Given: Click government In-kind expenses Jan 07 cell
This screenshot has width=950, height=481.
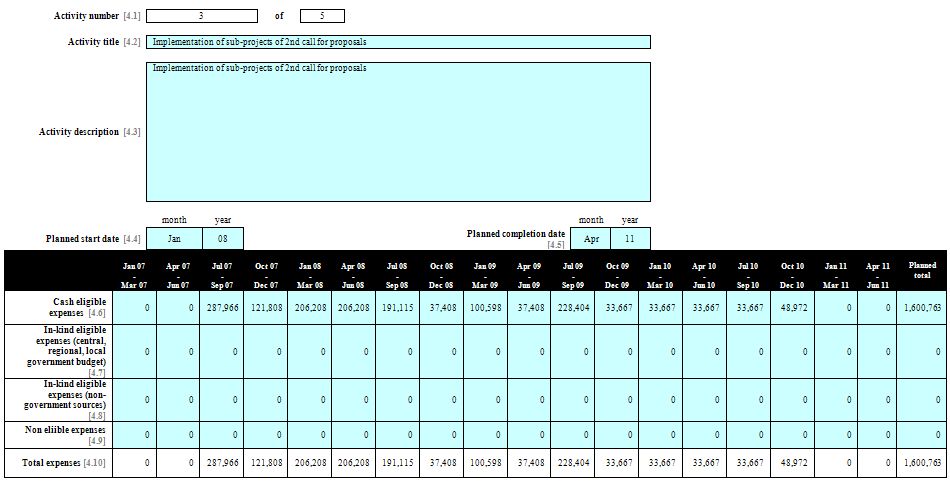Looking at the screenshot, I should coord(134,351).
